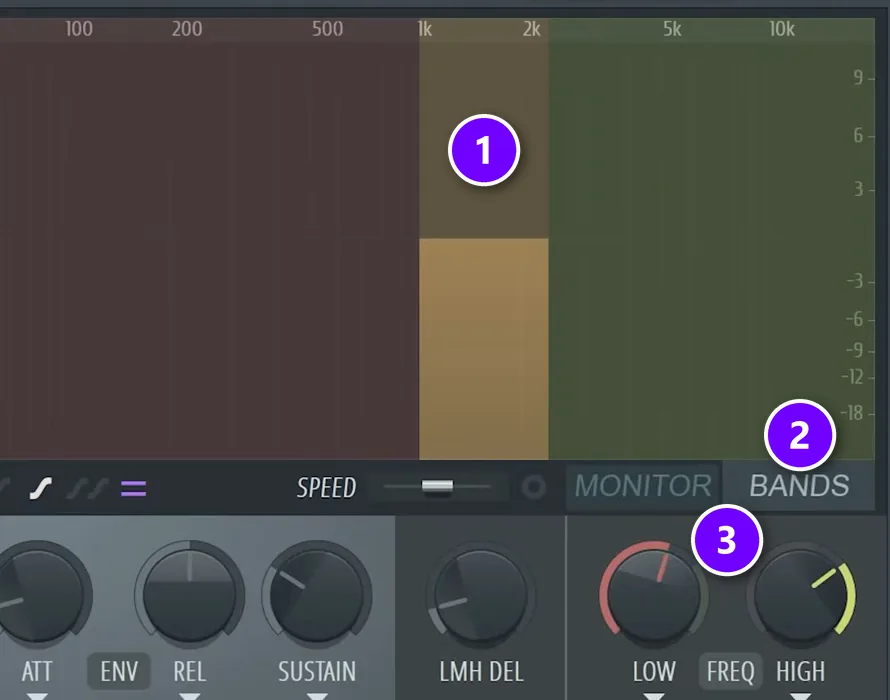Click the LMH DEL knob
The height and width of the screenshot is (700, 890).
point(481,594)
